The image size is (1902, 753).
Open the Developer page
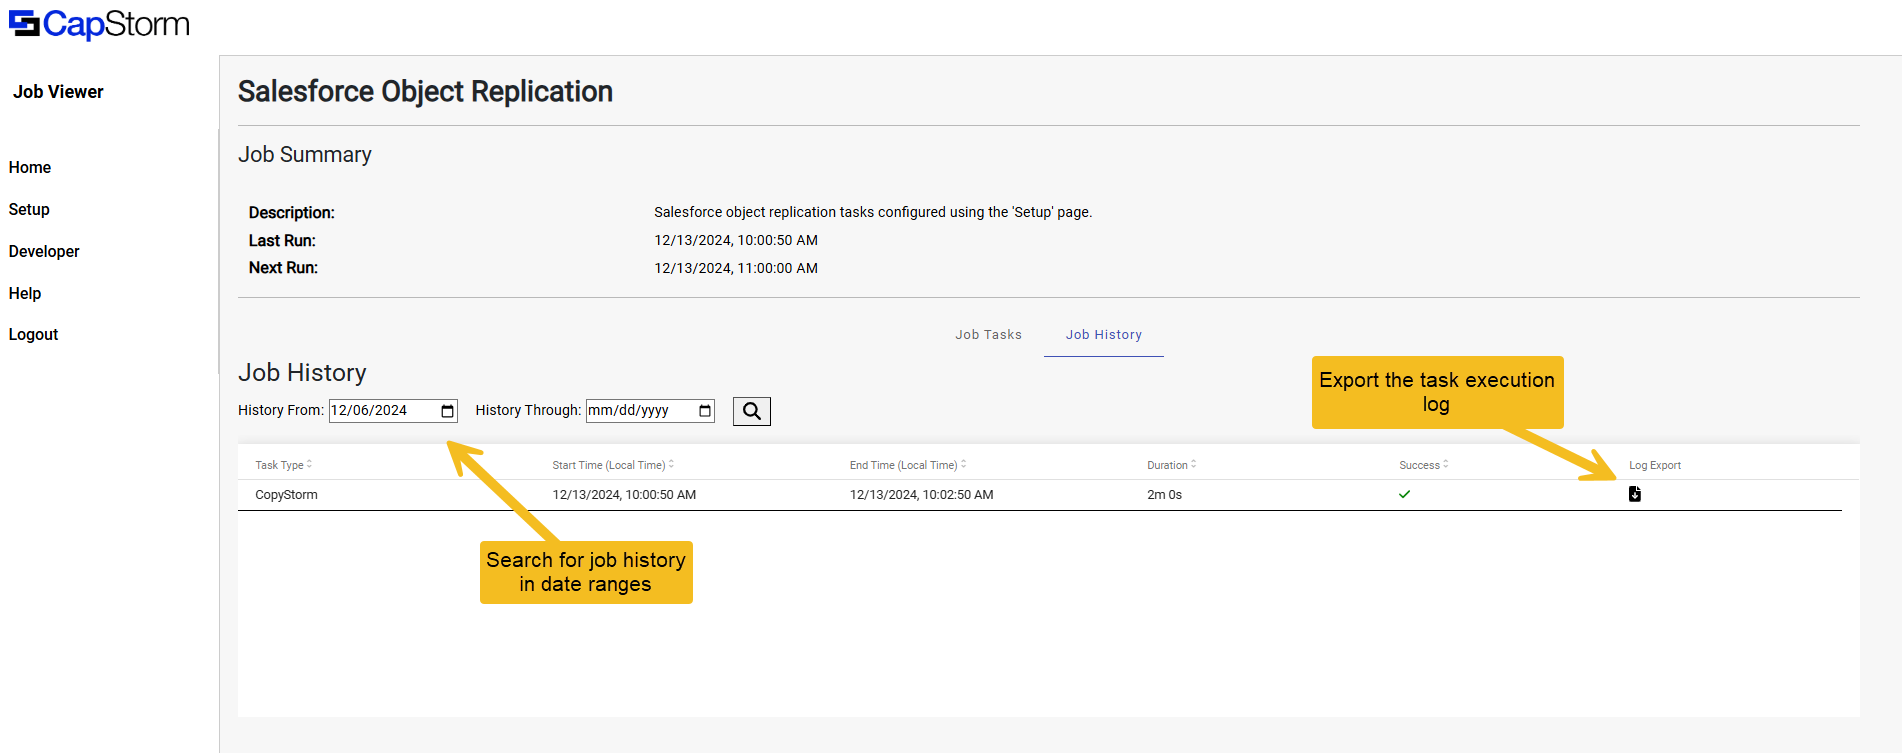click(44, 252)
